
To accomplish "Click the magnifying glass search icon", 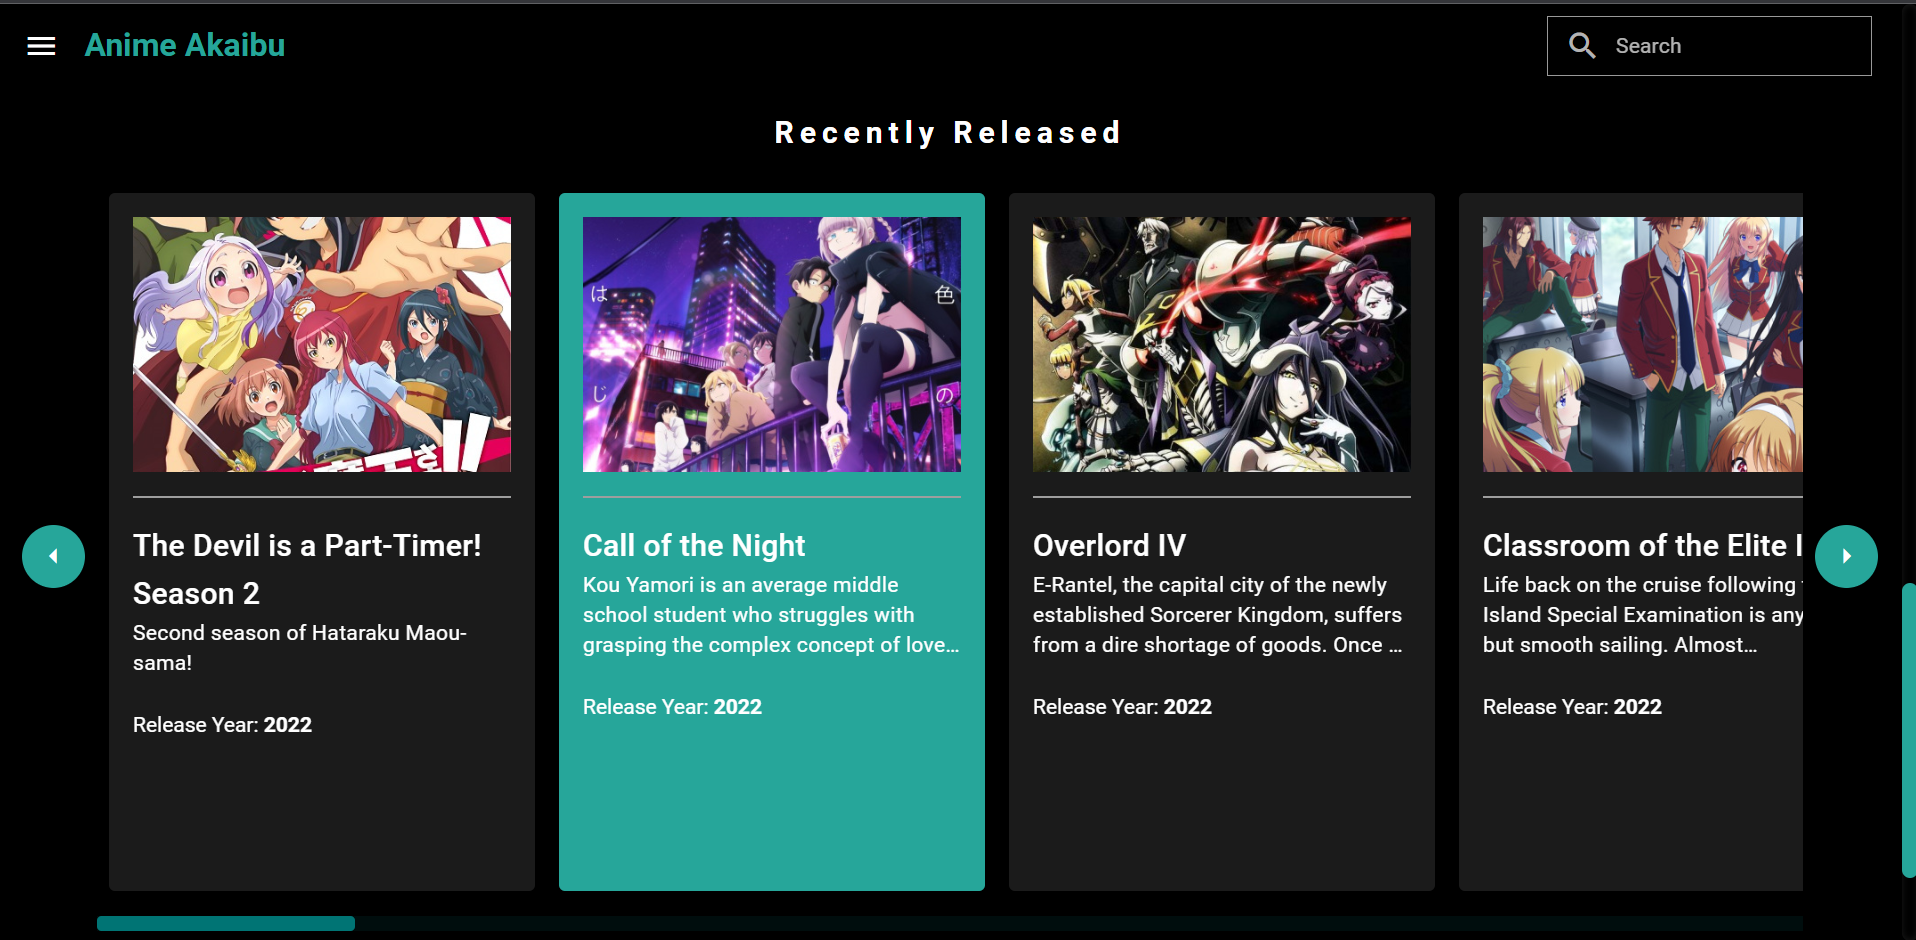I will click(x=1582, y=46).
